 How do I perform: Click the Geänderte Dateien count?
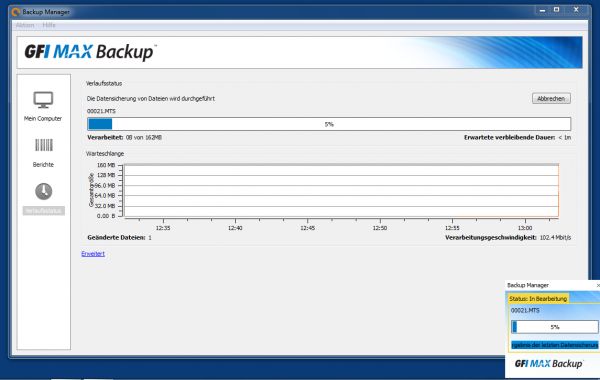point(150,238)
